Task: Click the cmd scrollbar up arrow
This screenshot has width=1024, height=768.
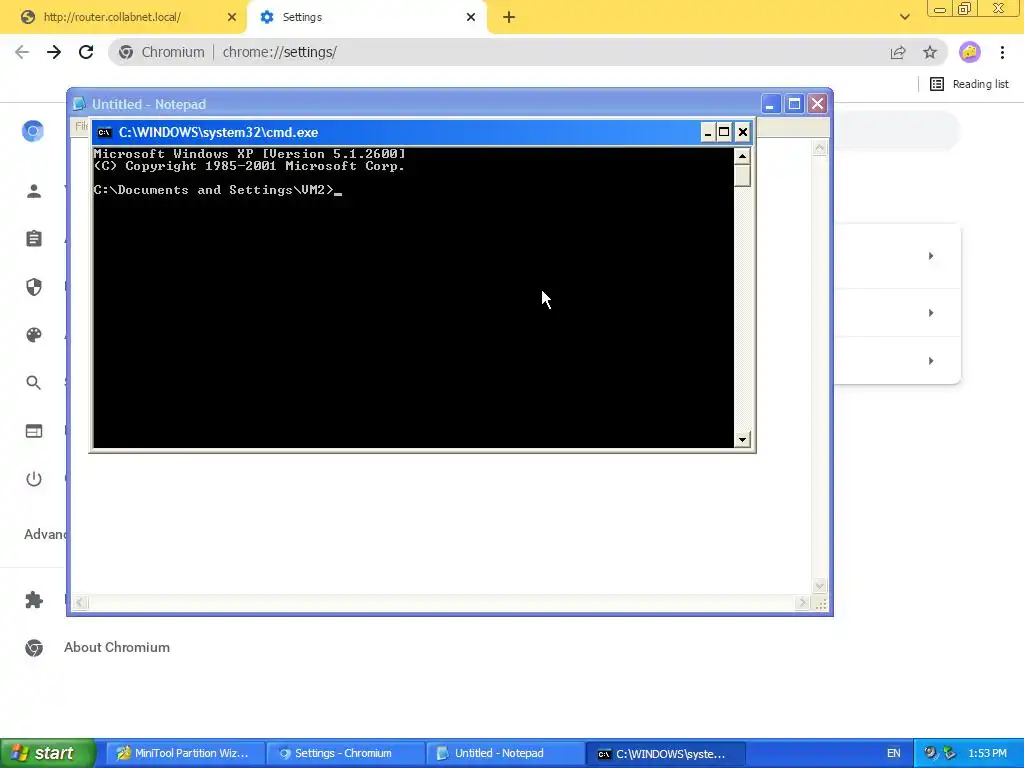Action: click(x=742, y=155)
